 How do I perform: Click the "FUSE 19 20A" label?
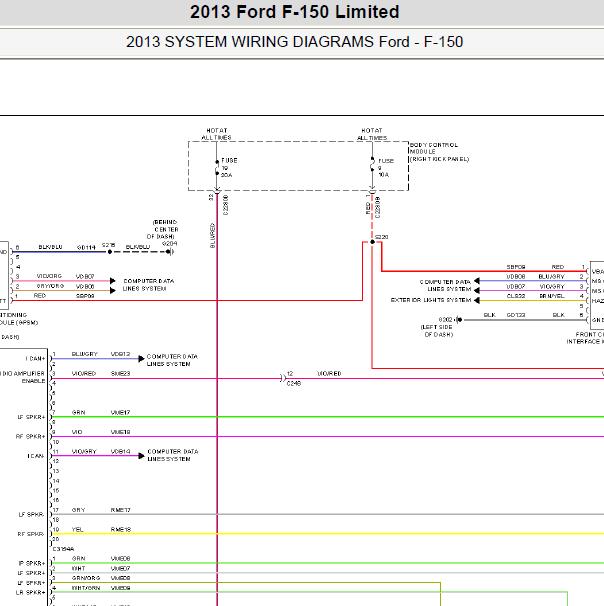point(229,167)
